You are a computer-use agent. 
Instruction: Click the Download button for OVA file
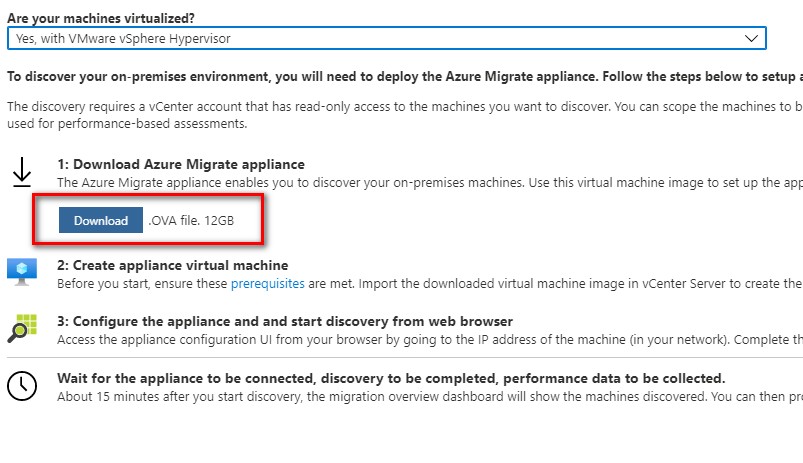tap(100, 220)
